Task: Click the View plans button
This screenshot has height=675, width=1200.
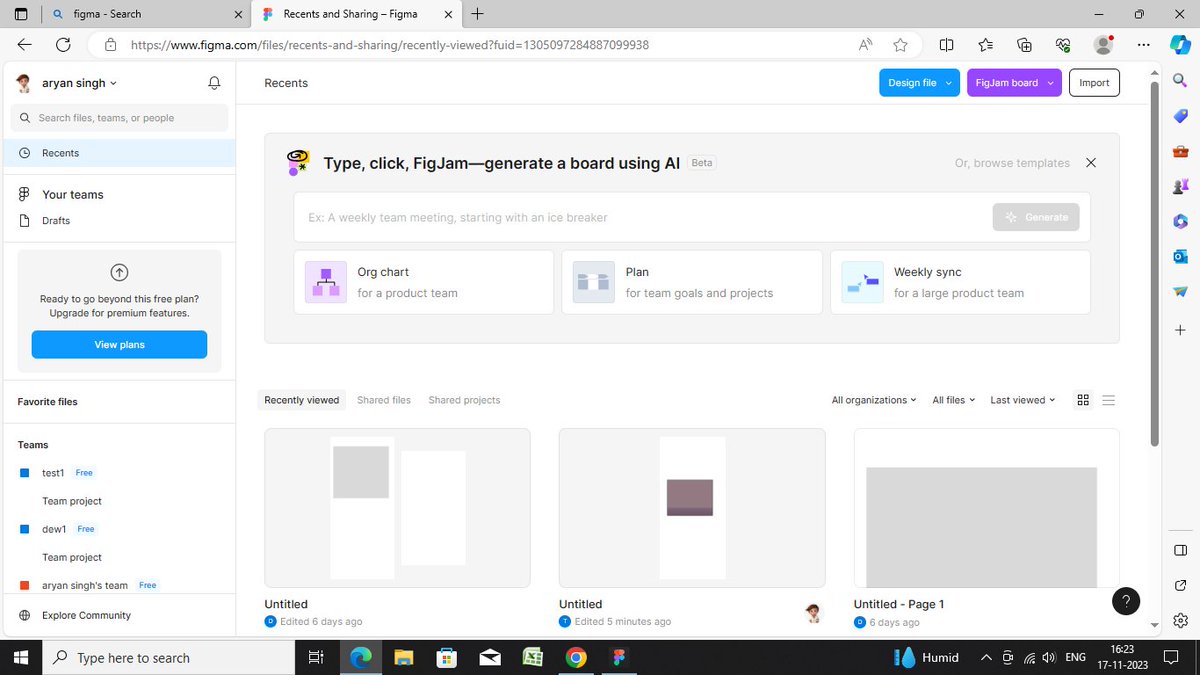Action: tap(119, 344)
